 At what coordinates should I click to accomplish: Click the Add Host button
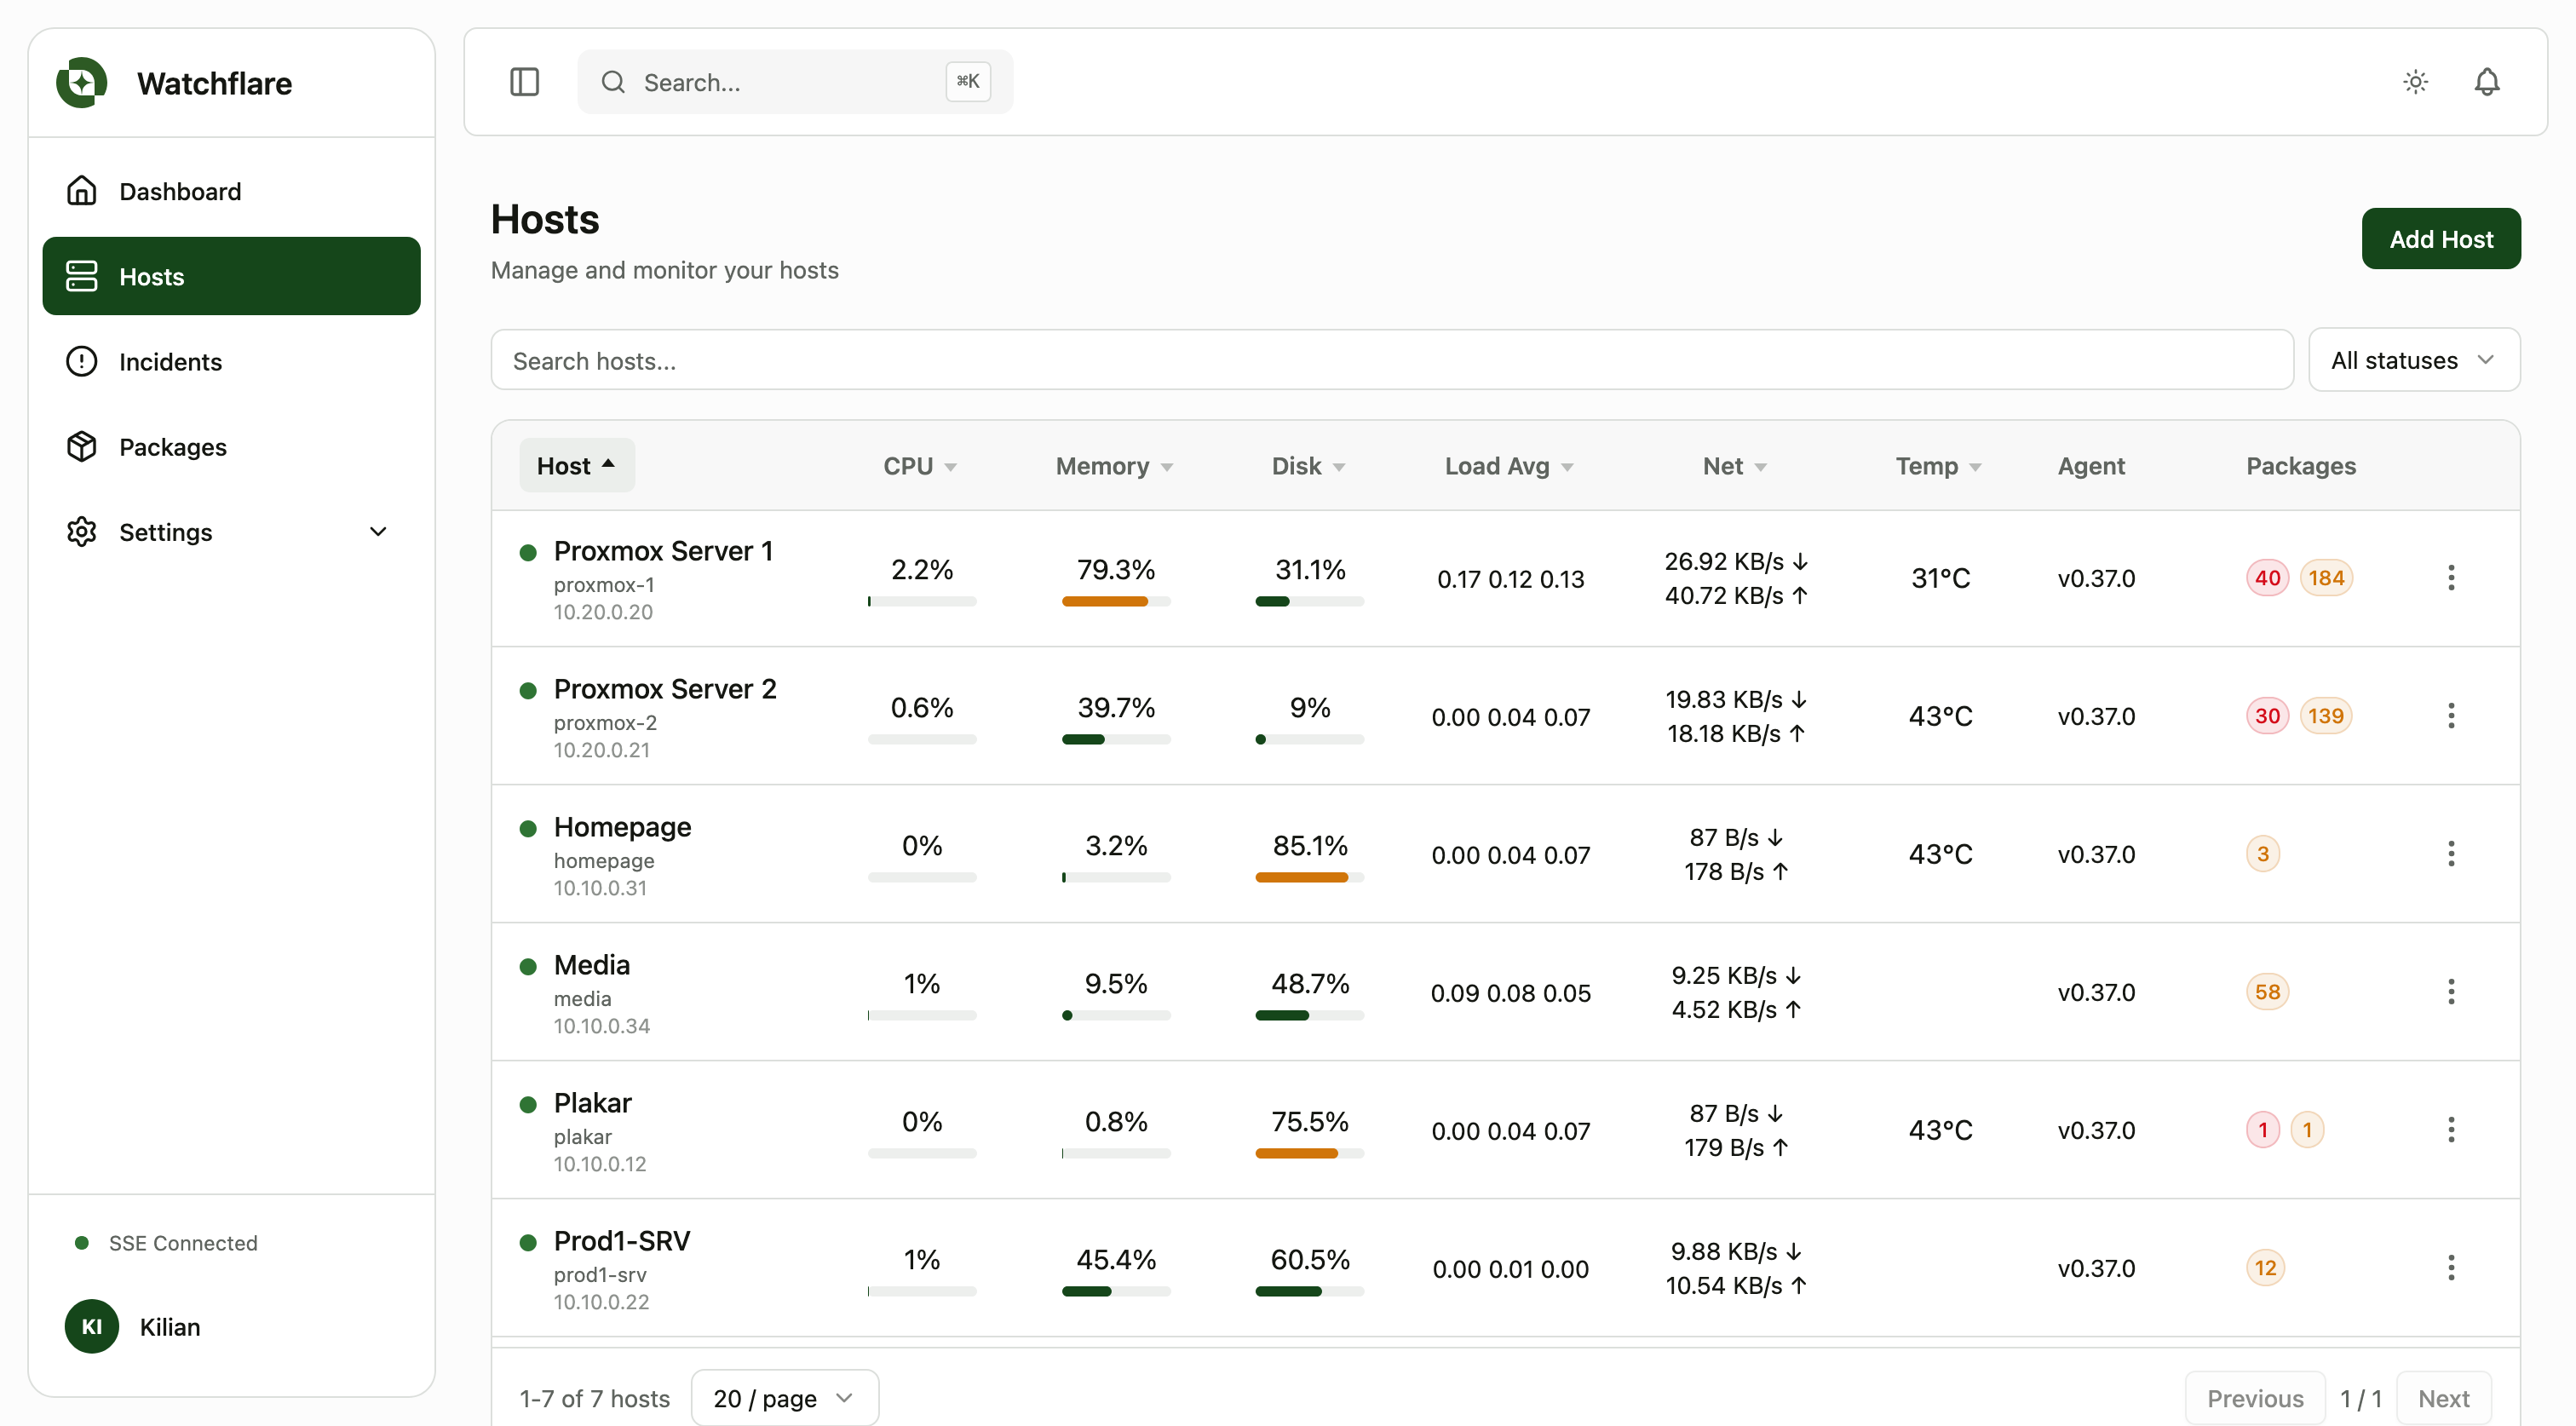point(2440,239)
